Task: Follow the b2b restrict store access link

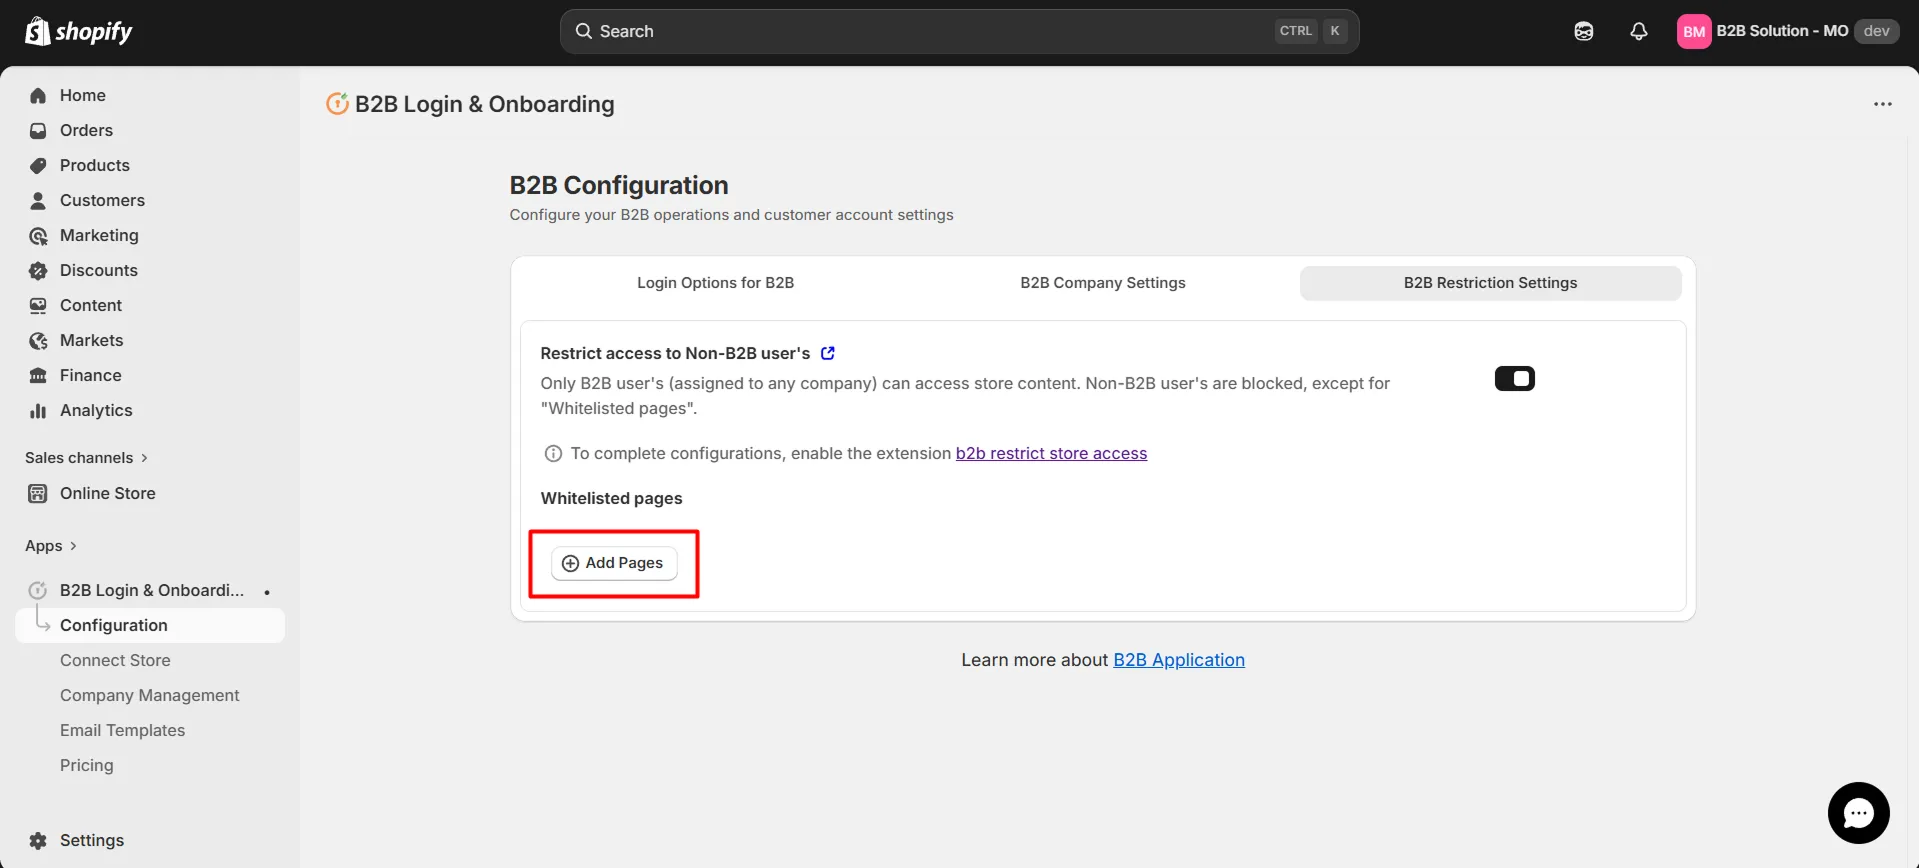Action: pos(1051,453)
